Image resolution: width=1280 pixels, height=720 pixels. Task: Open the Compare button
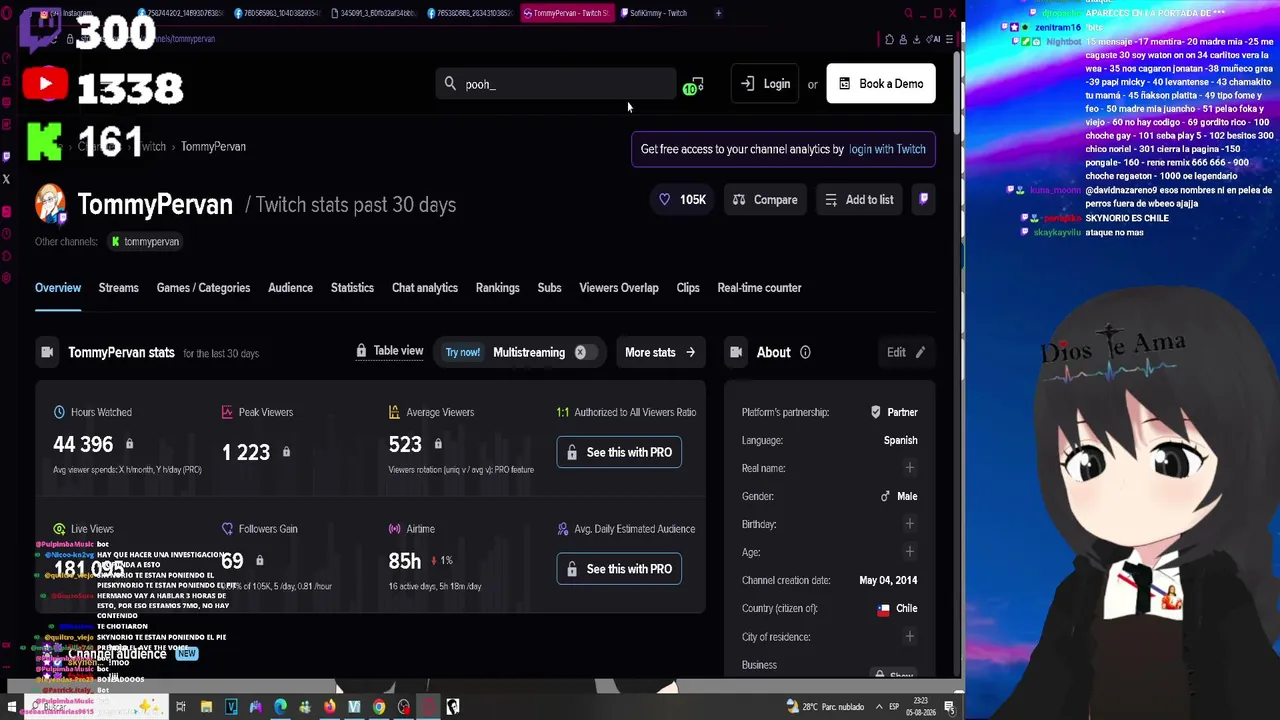click(x=765, y=200)
